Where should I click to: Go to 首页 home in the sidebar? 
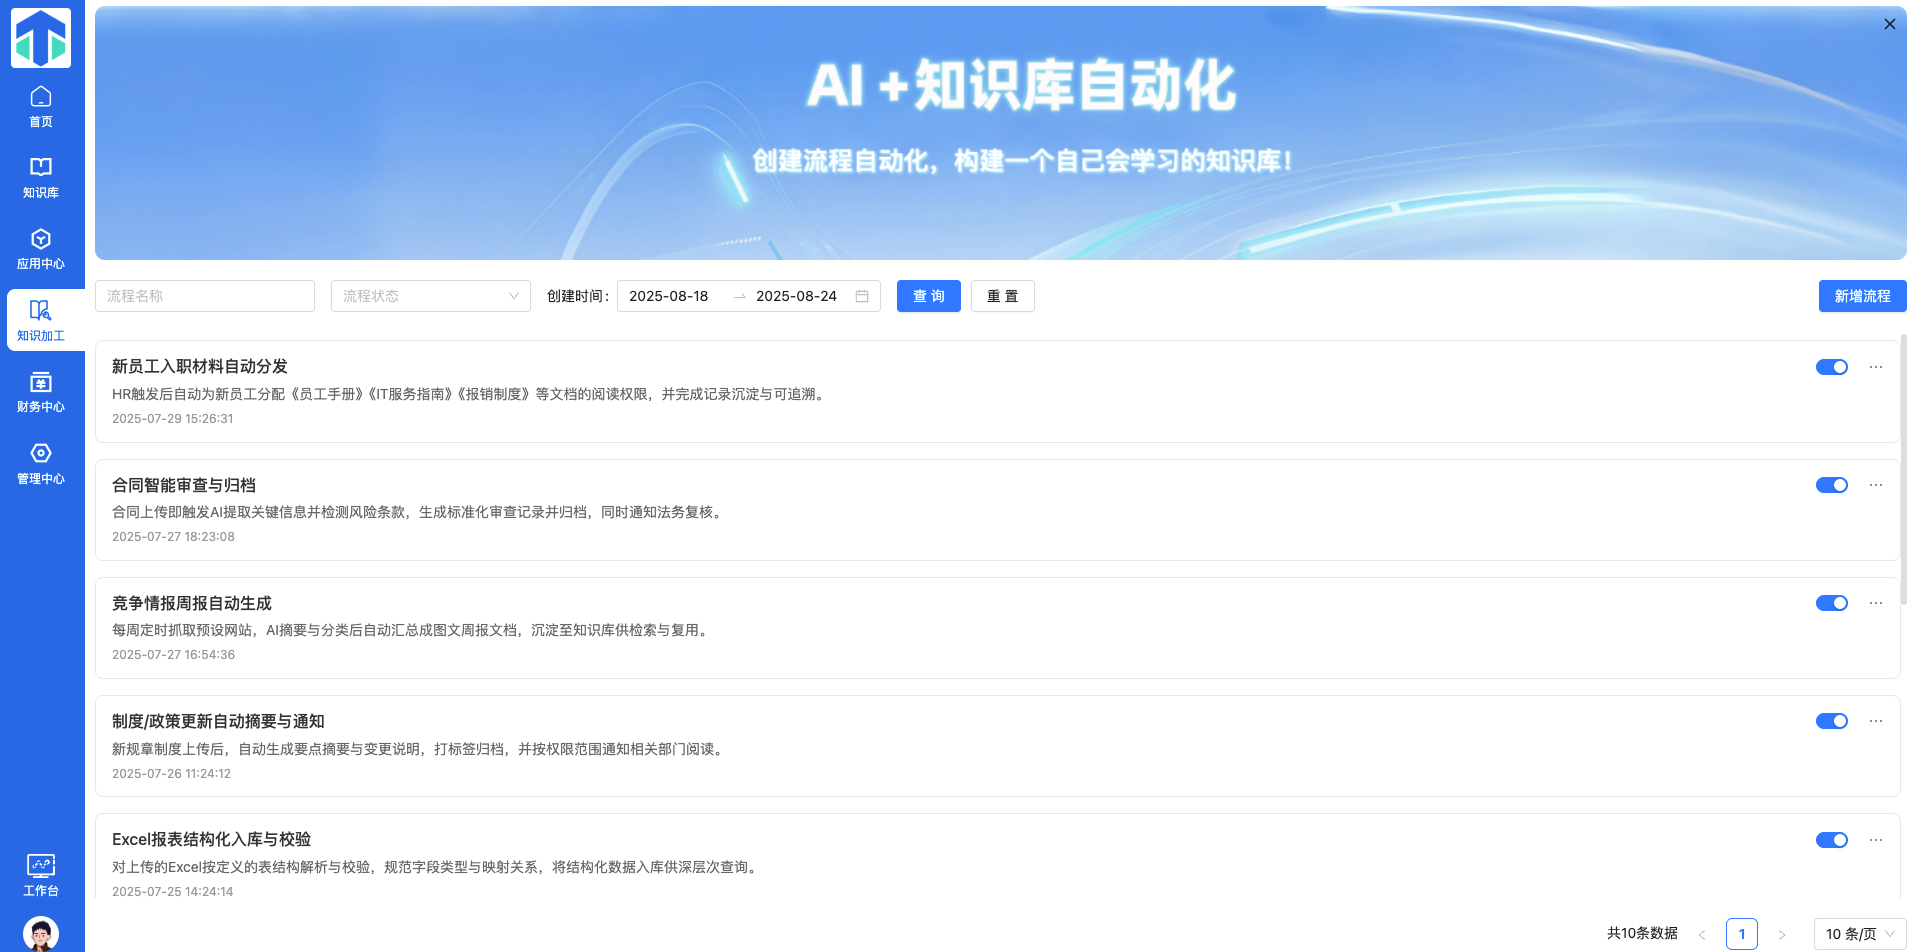coord(41,107)
